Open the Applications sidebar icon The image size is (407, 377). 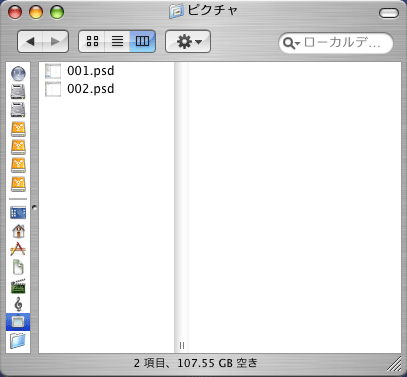pos(18,249)
